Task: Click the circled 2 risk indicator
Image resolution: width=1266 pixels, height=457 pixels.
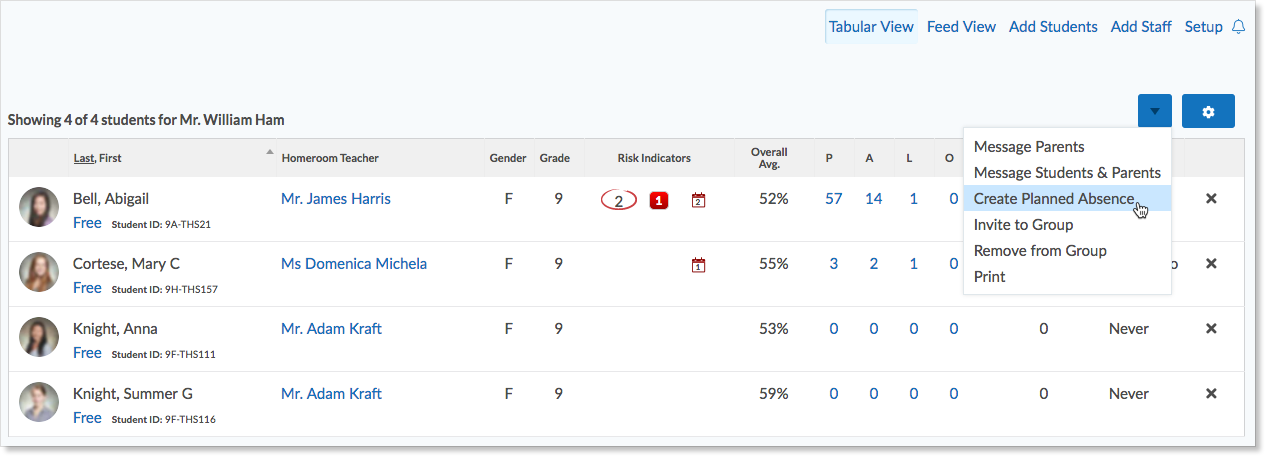Action: [619, 200]
